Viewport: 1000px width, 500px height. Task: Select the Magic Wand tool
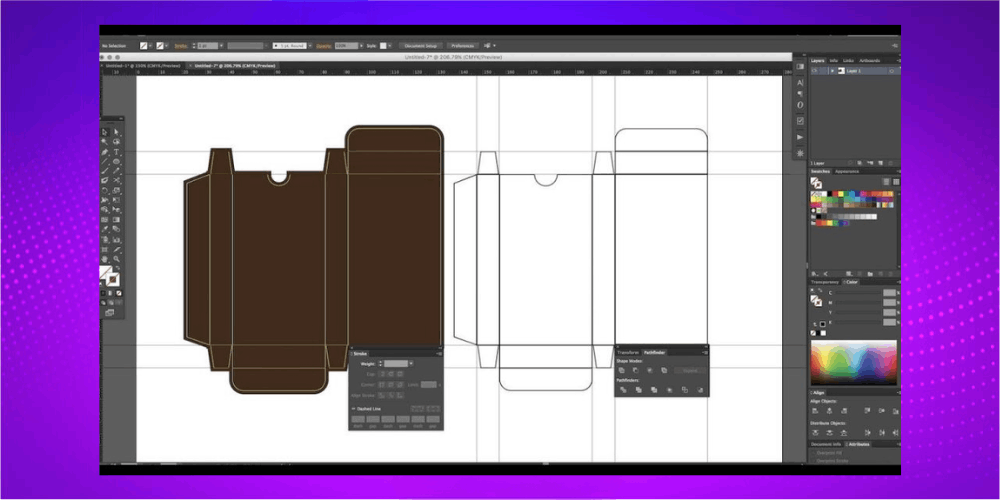tap(105, 142)
